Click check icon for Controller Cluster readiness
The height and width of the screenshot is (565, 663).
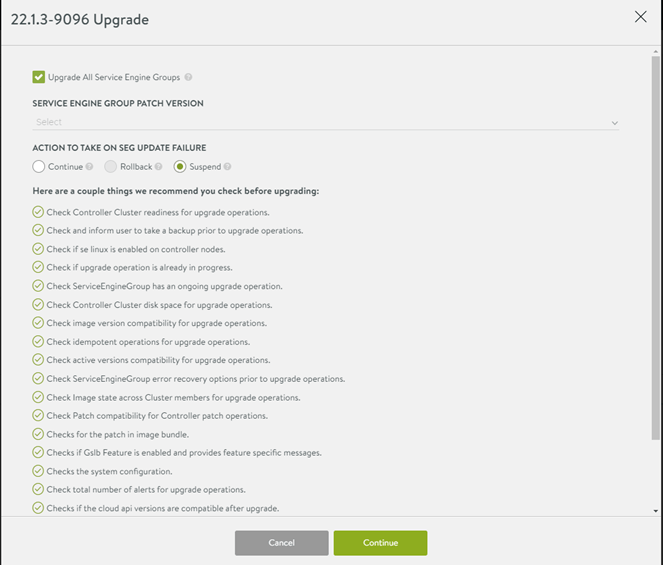pyautogui.click(x=38, y=212)
